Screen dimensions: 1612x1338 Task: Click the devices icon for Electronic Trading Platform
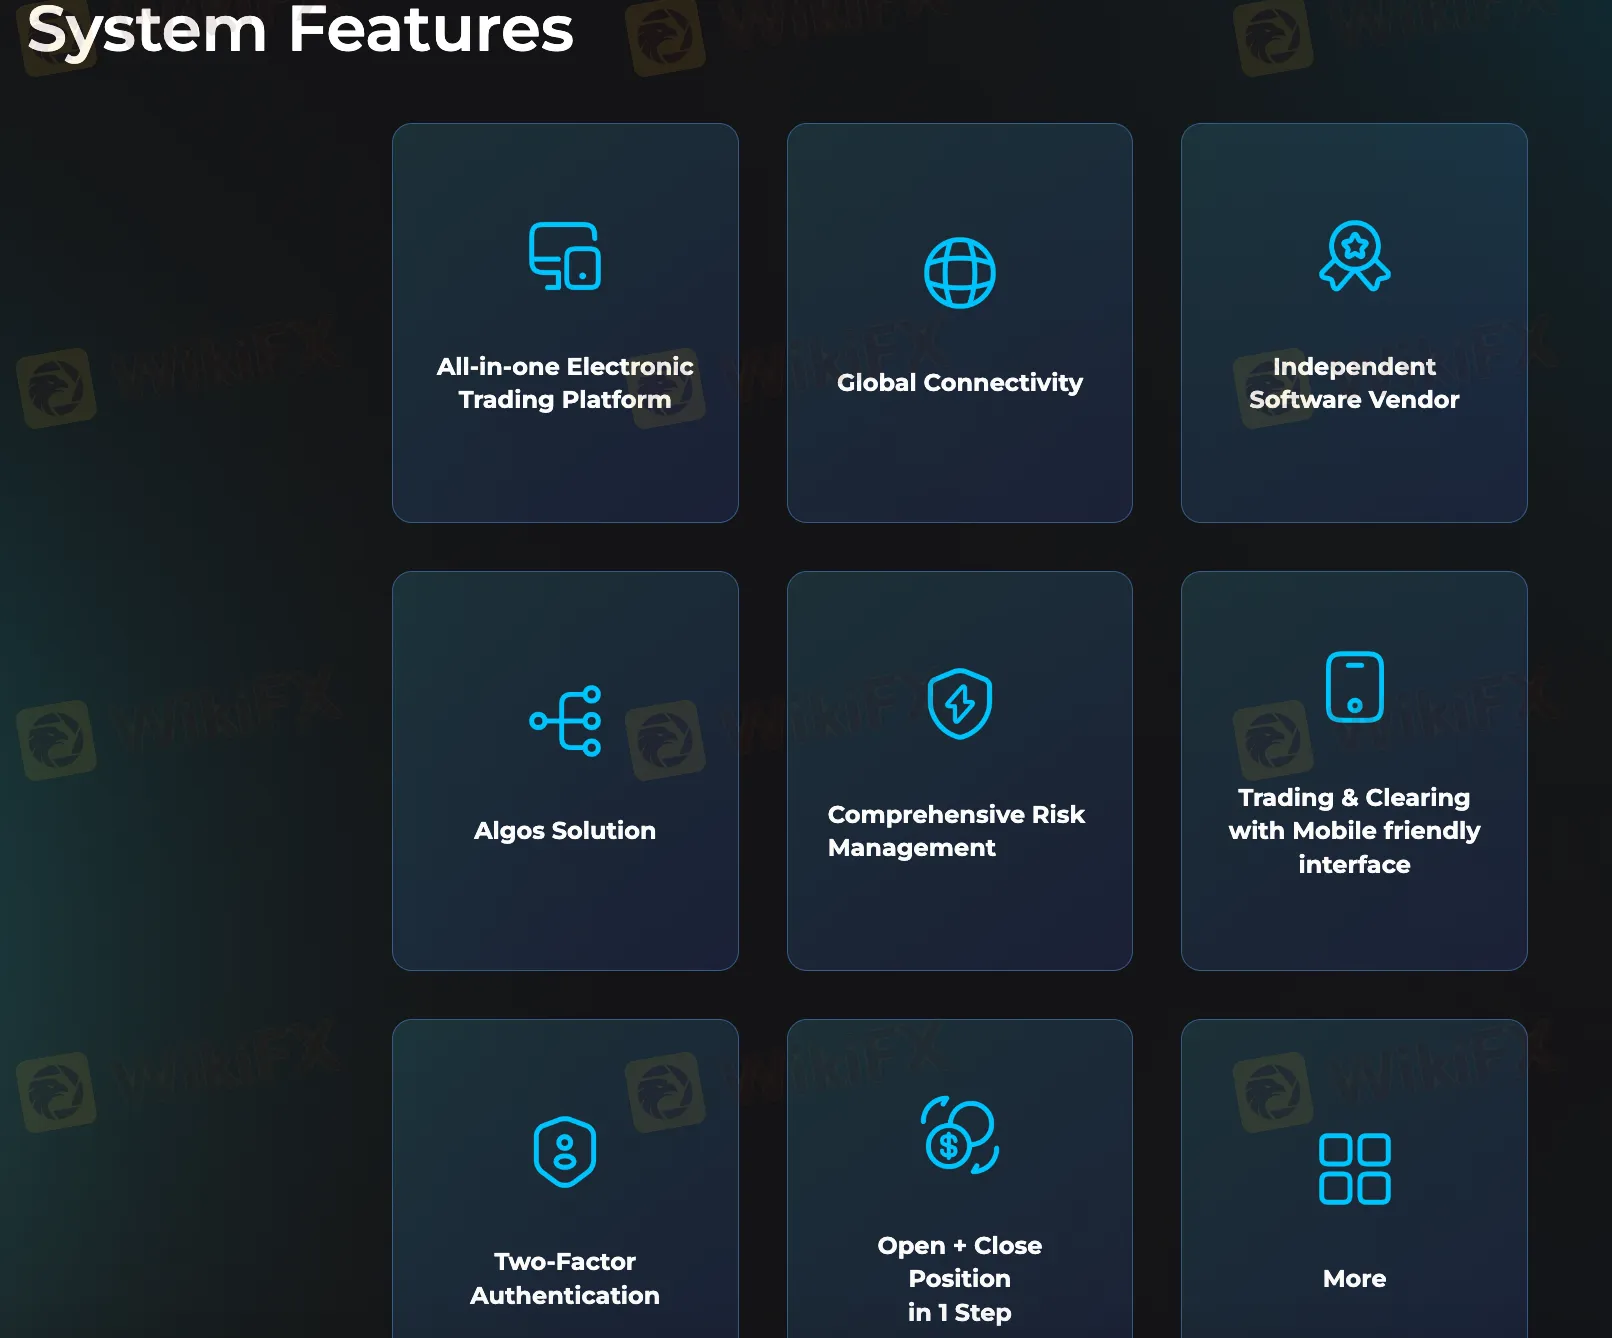point(565,256)
